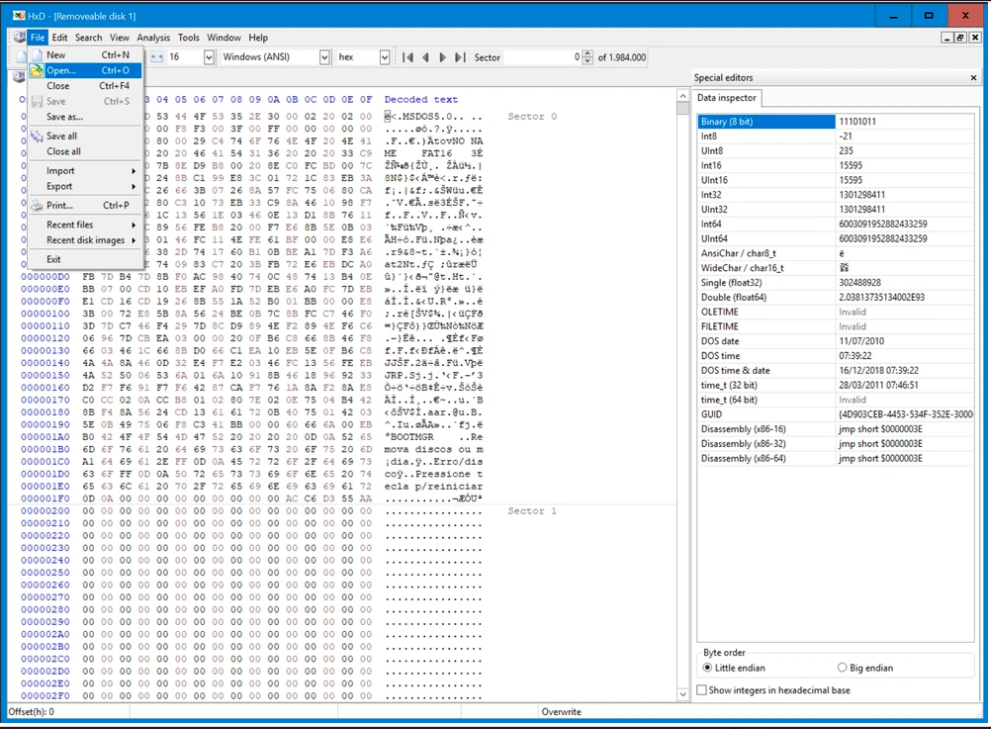Image resolution: width=991 pixels, height=729 pixels.
Task: Open the Windows (ANSI) encoding dropdown
Action: click(324, 58)
